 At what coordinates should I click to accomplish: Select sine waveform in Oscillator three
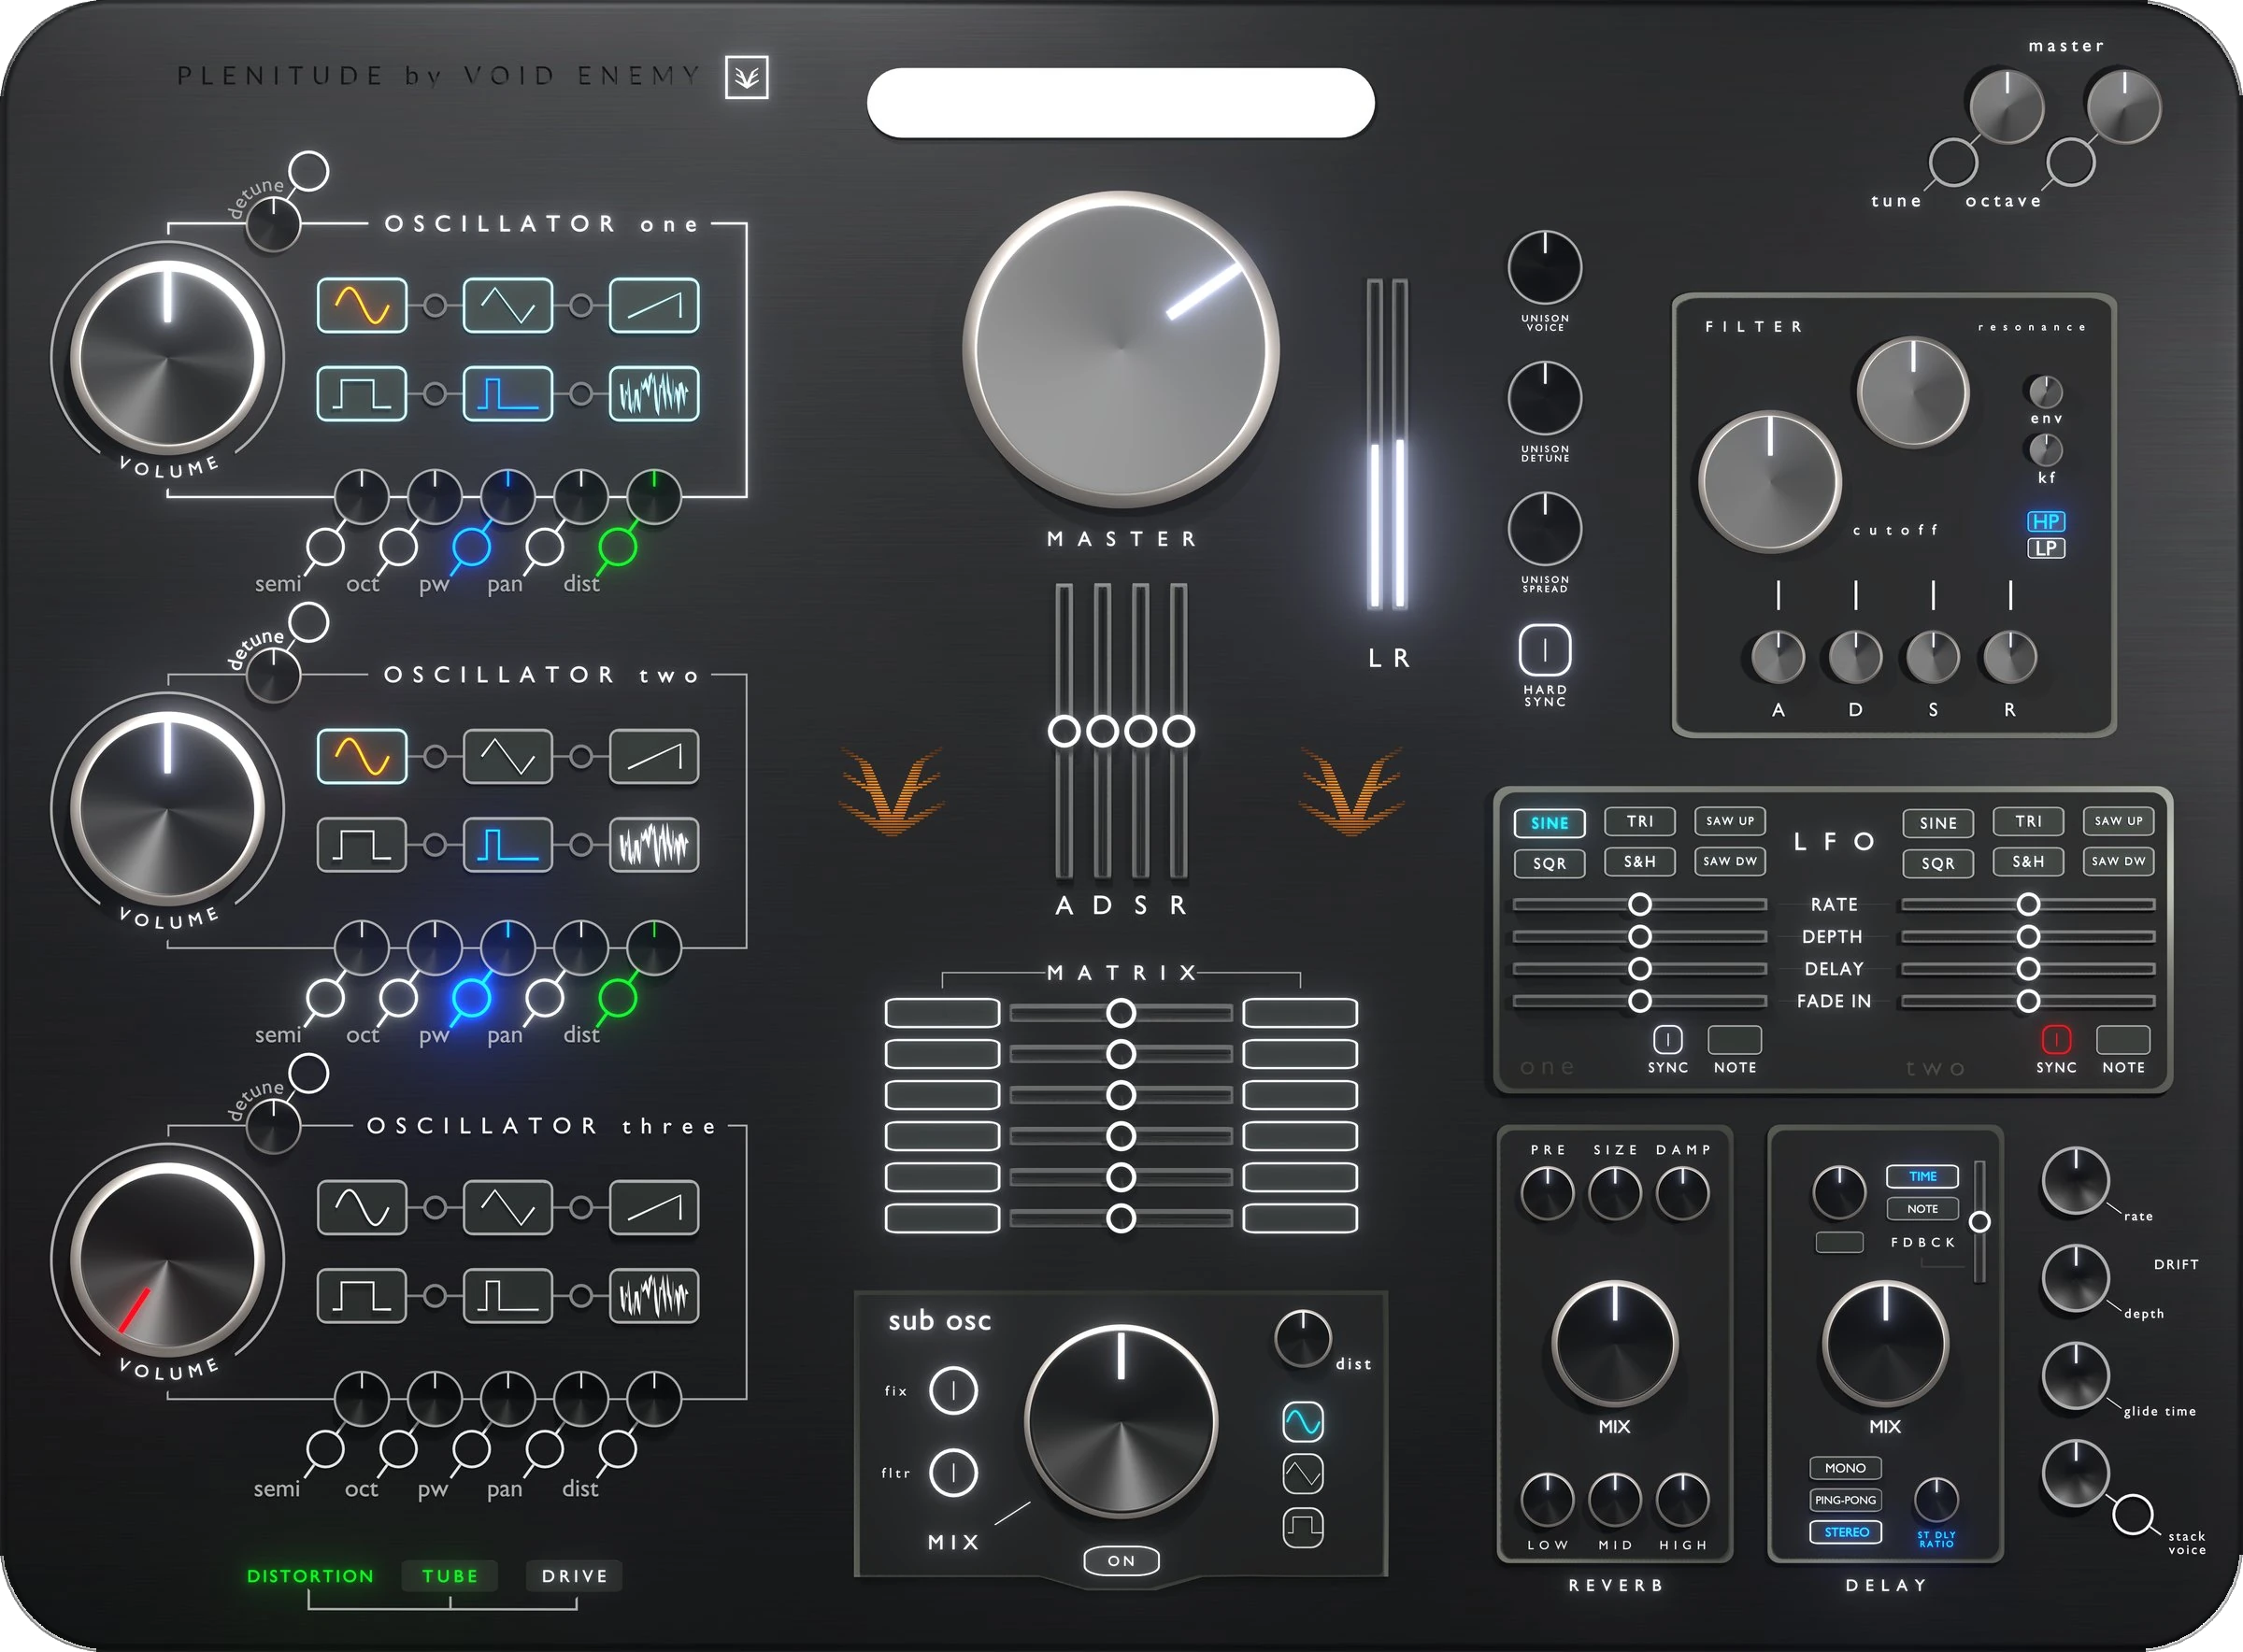pyautogui.click(x=362, y=1208)
